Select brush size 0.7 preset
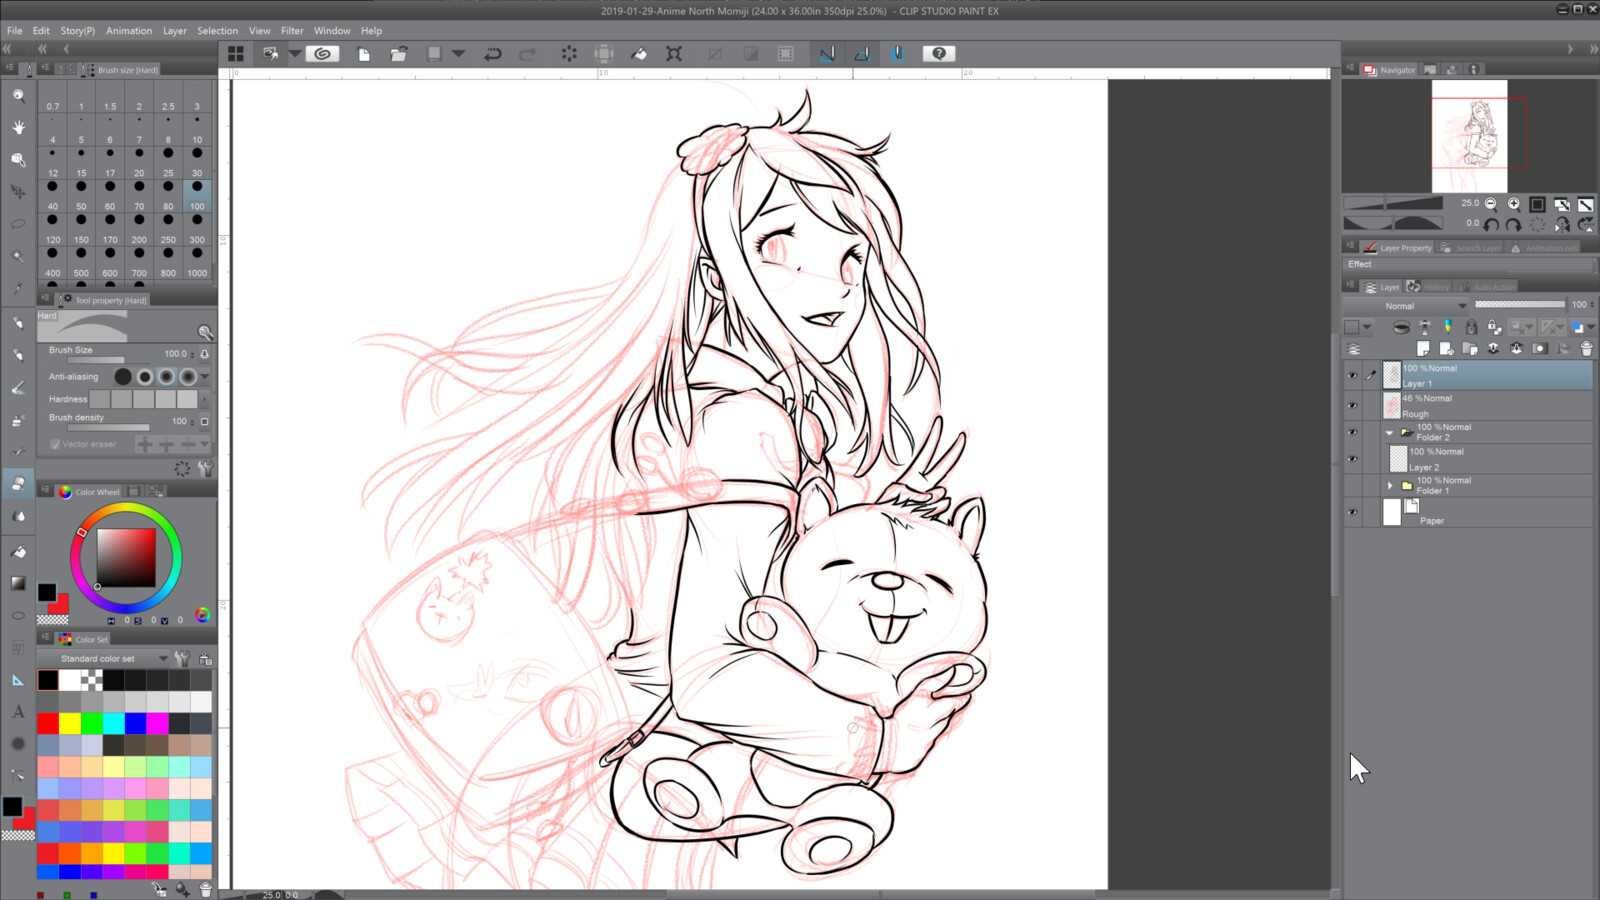The height and width of the screenshot is (900, 1600). point(52,96)
